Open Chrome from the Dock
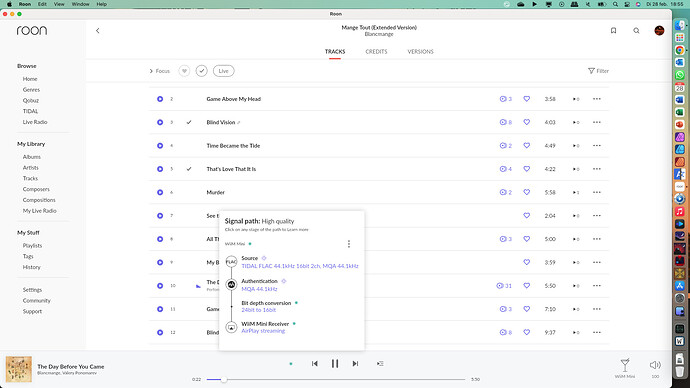This screenshot has width=690, height=388. 680,50
